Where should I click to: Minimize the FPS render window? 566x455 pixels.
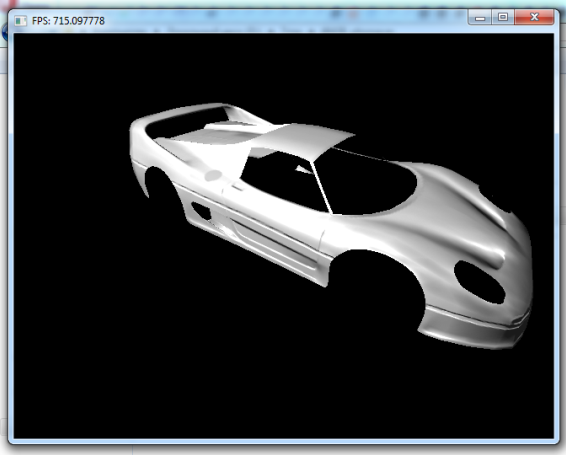[480, 17]
